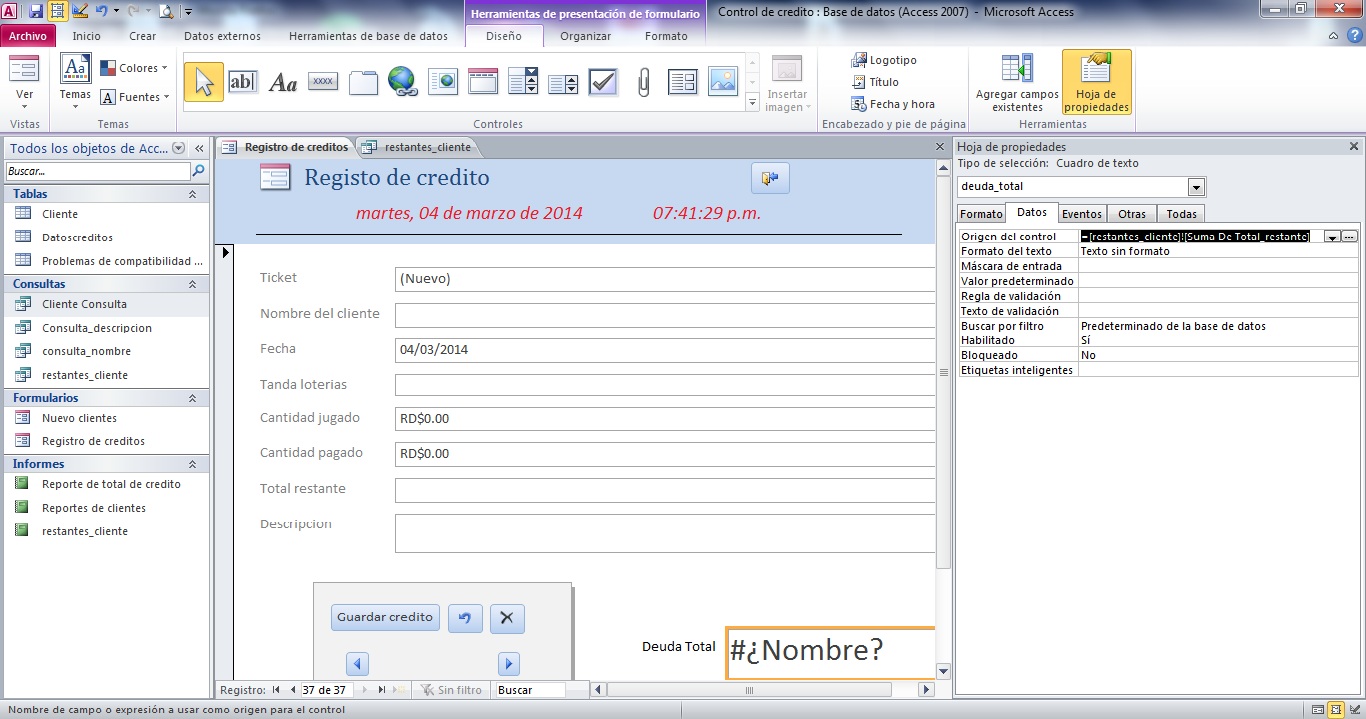Select the Hyperlink control tool

point(402,82)
